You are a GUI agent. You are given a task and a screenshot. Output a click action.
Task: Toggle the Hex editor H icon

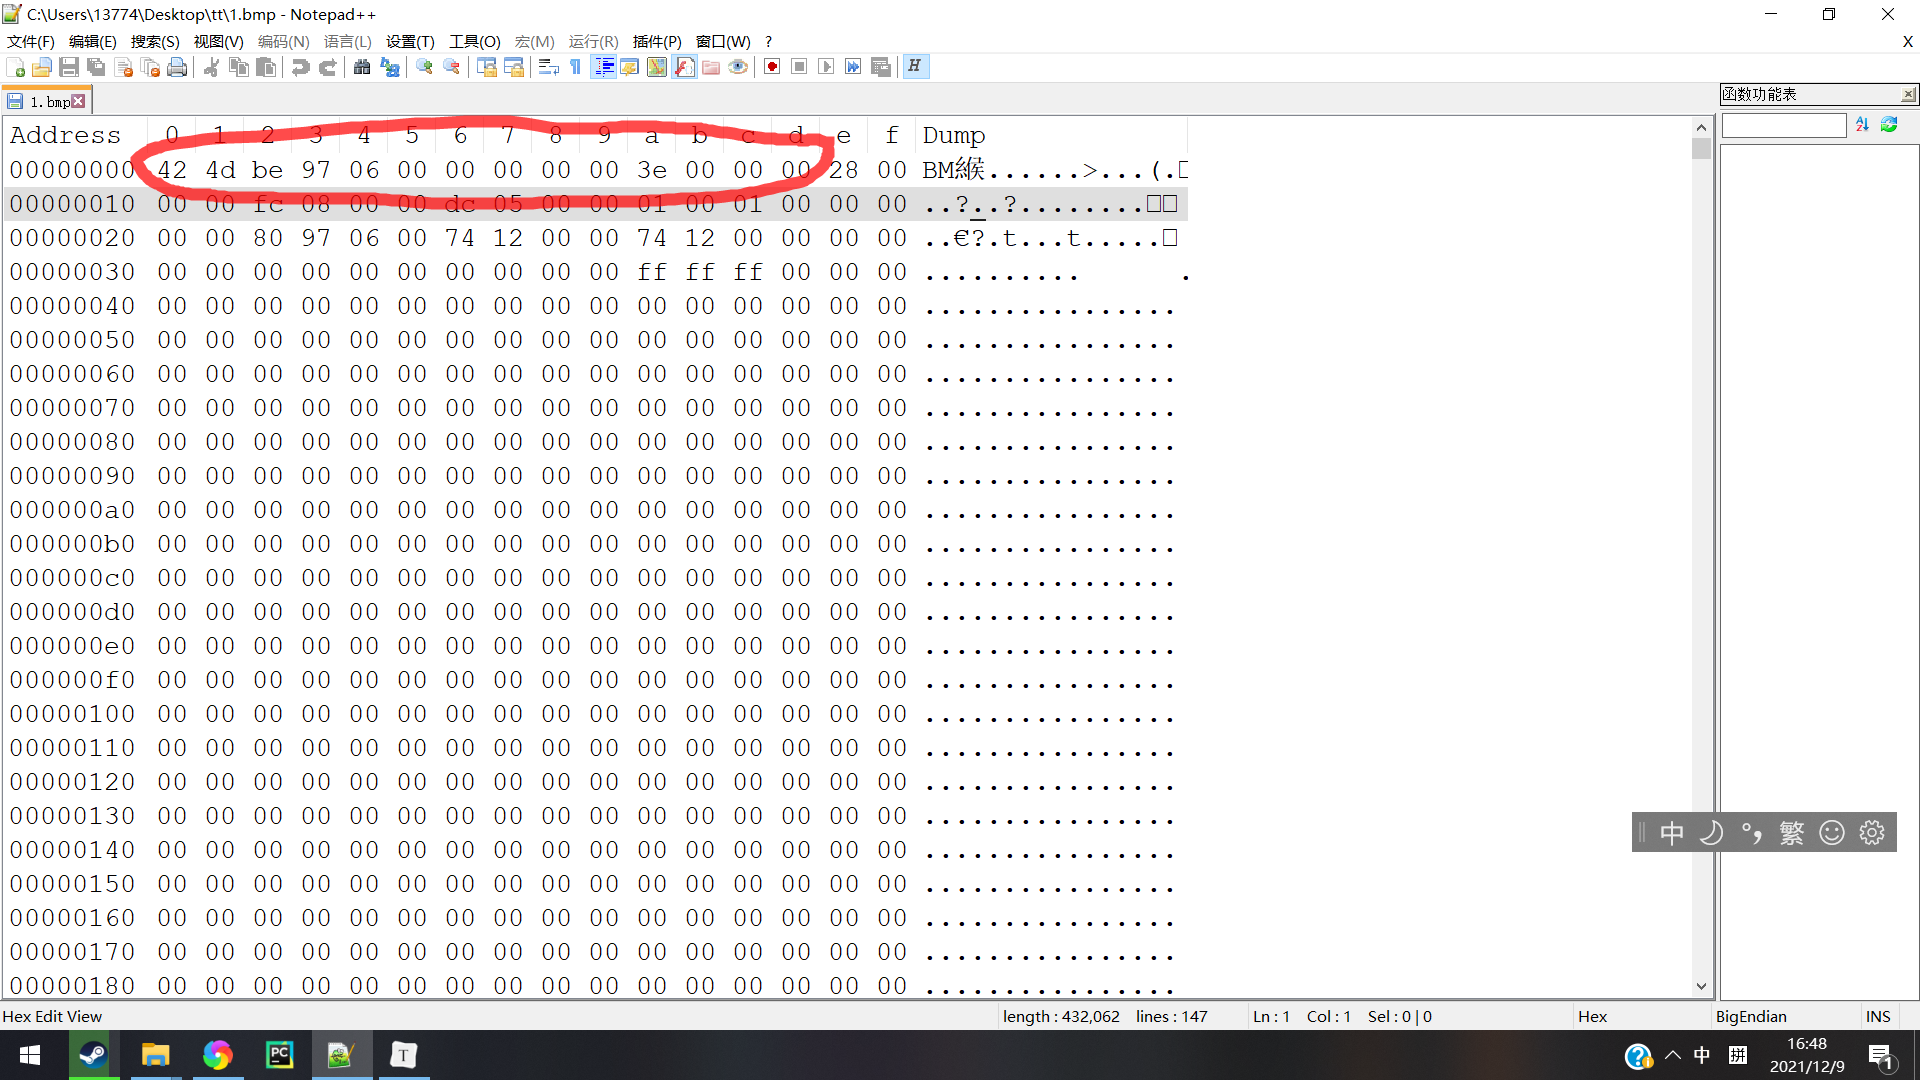pos(914,67)
